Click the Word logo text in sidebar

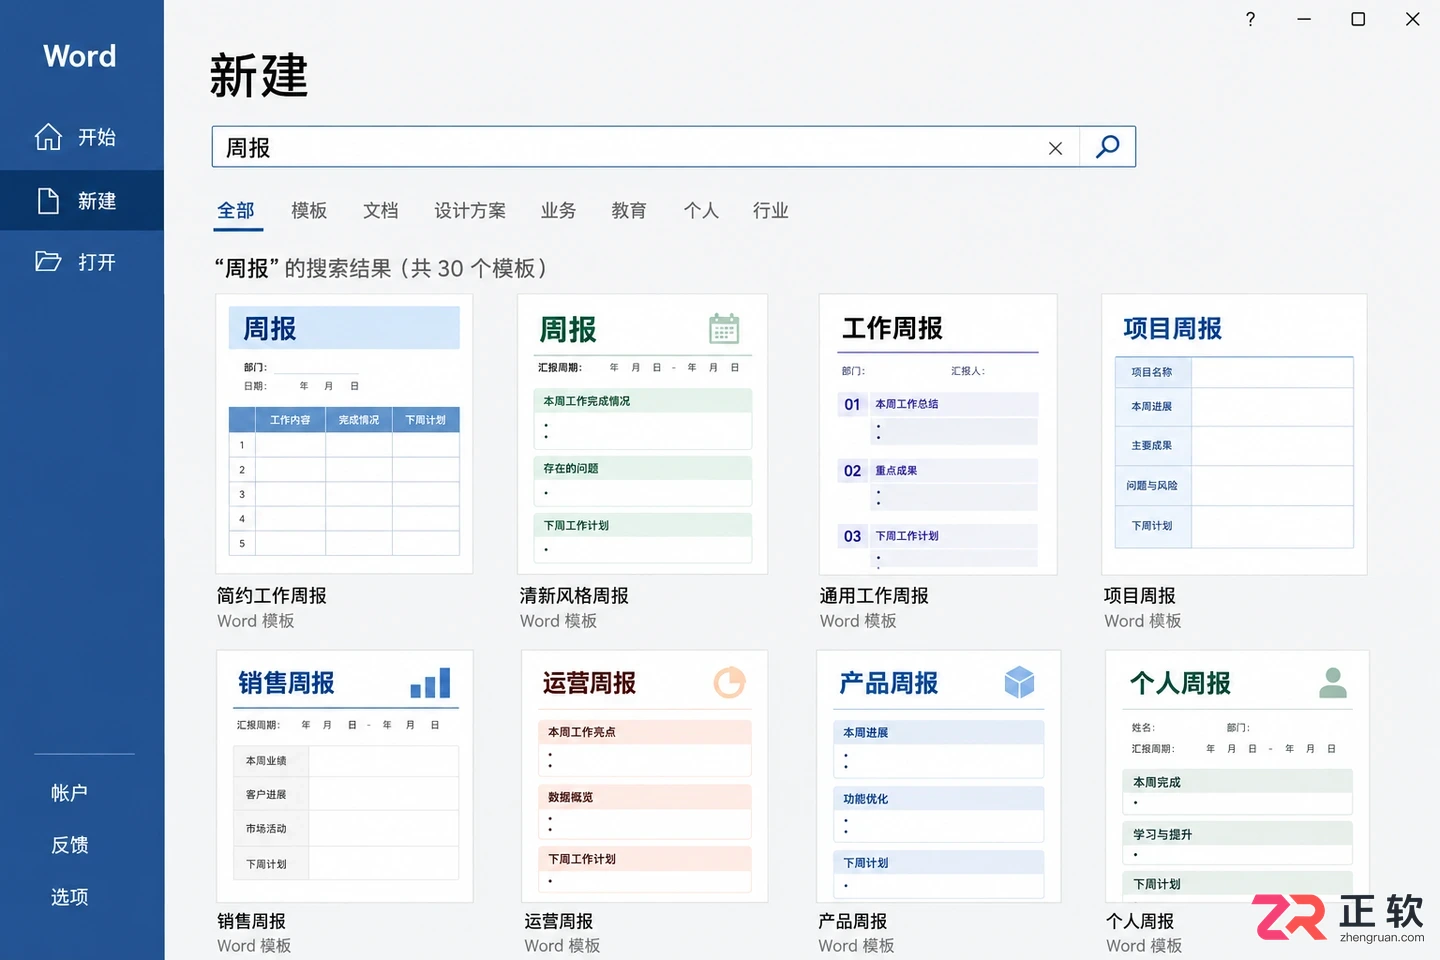(80, 56)
